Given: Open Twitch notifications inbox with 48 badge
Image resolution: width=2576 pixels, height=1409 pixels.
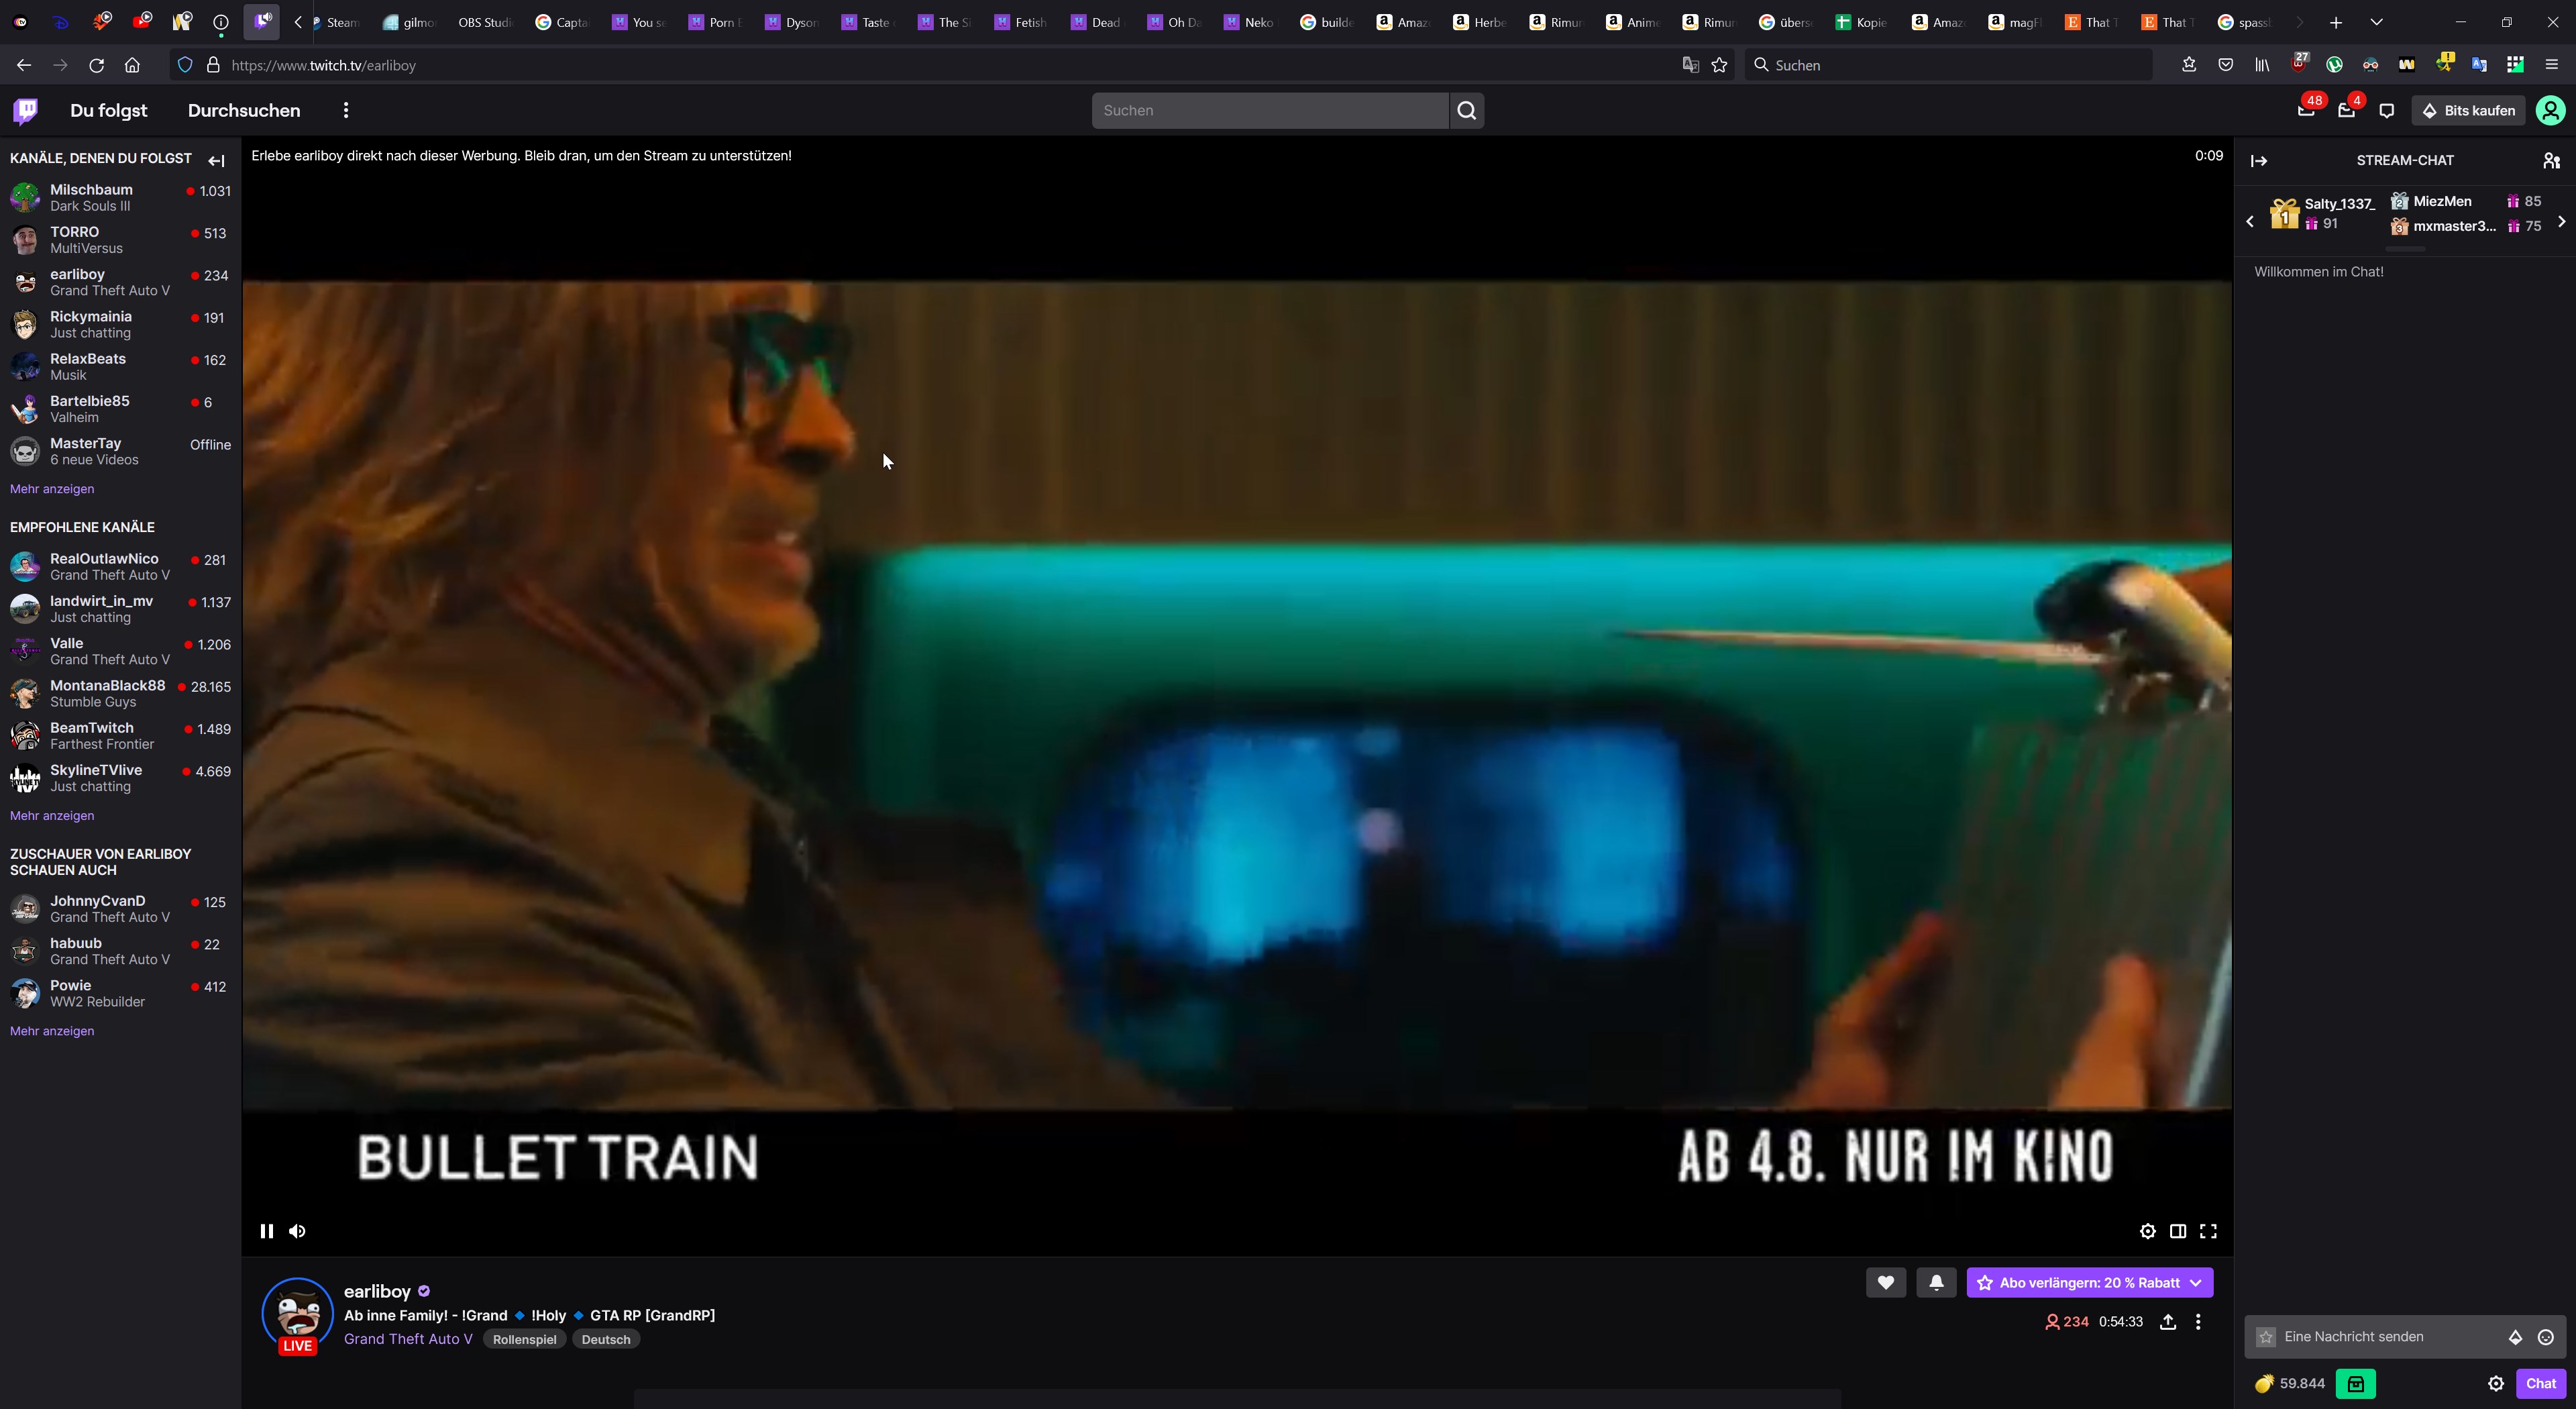Looking at the screenshot, I should tap(2306, 110).
